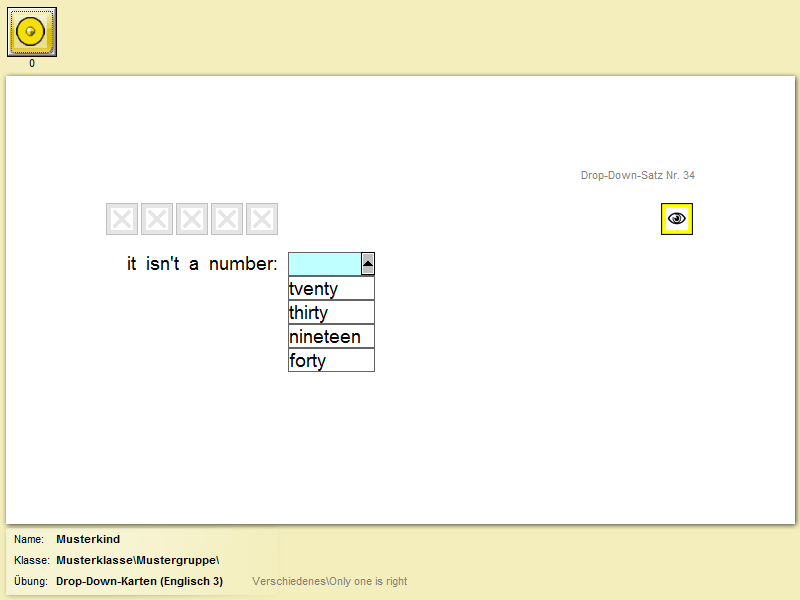Click the fifth crossed-out result box
The height and width of the screenshot is (600, 800).
[x=262, y=219]
